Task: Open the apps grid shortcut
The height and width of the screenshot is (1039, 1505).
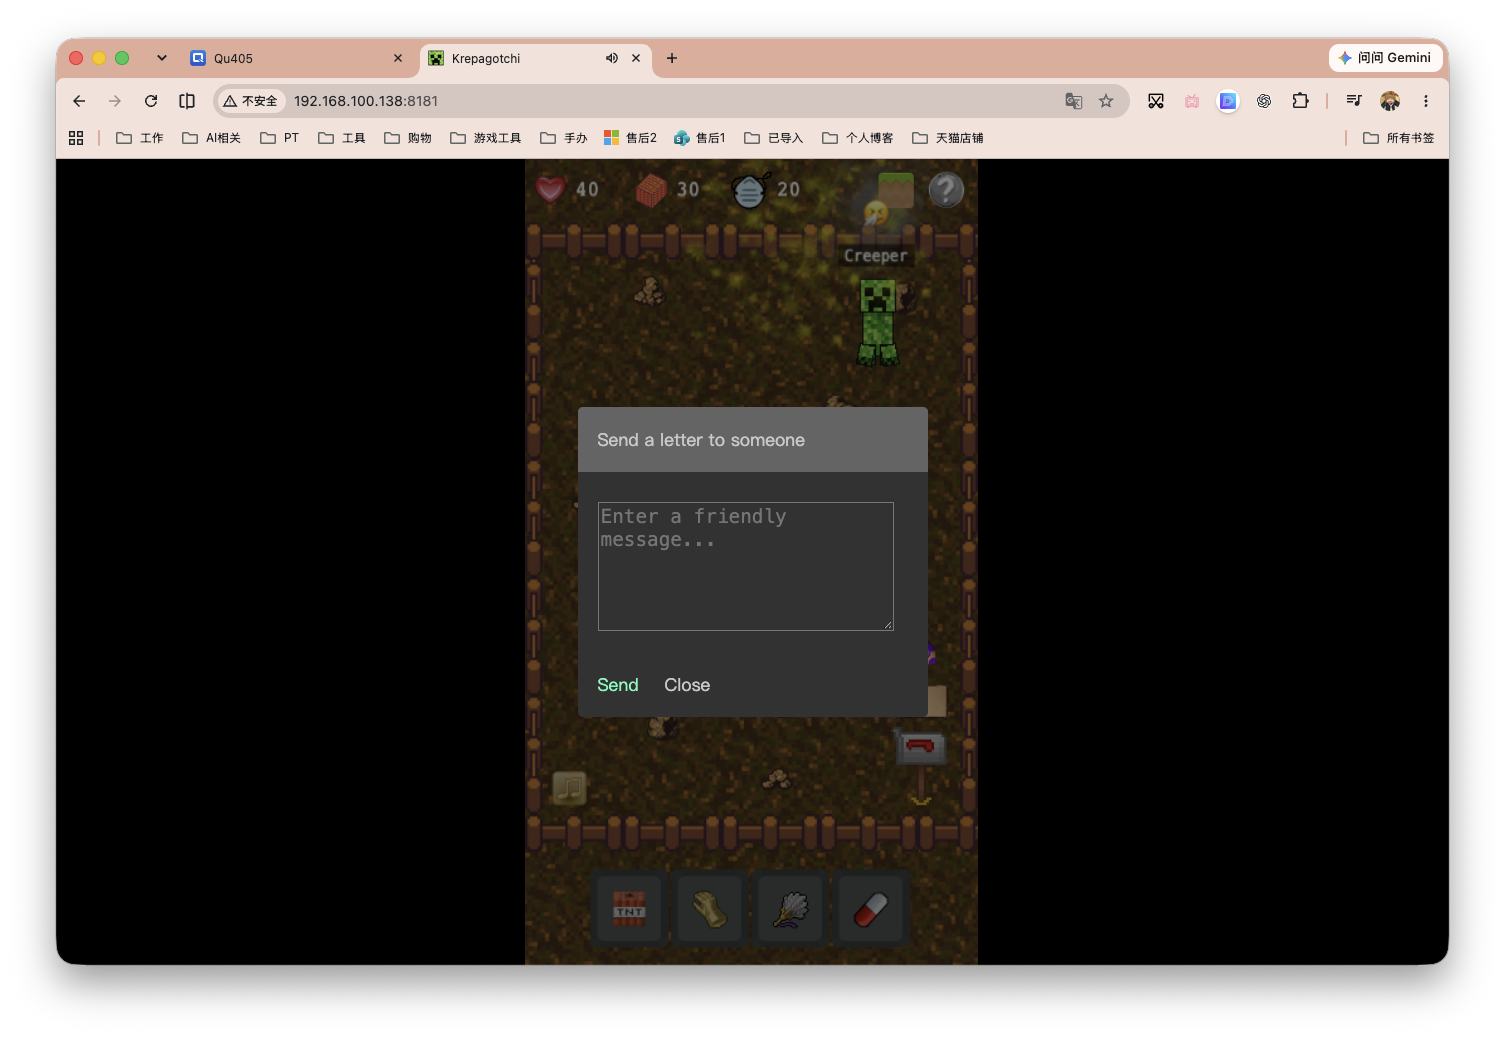Action: pyautogui.click(x=76, y=138)
